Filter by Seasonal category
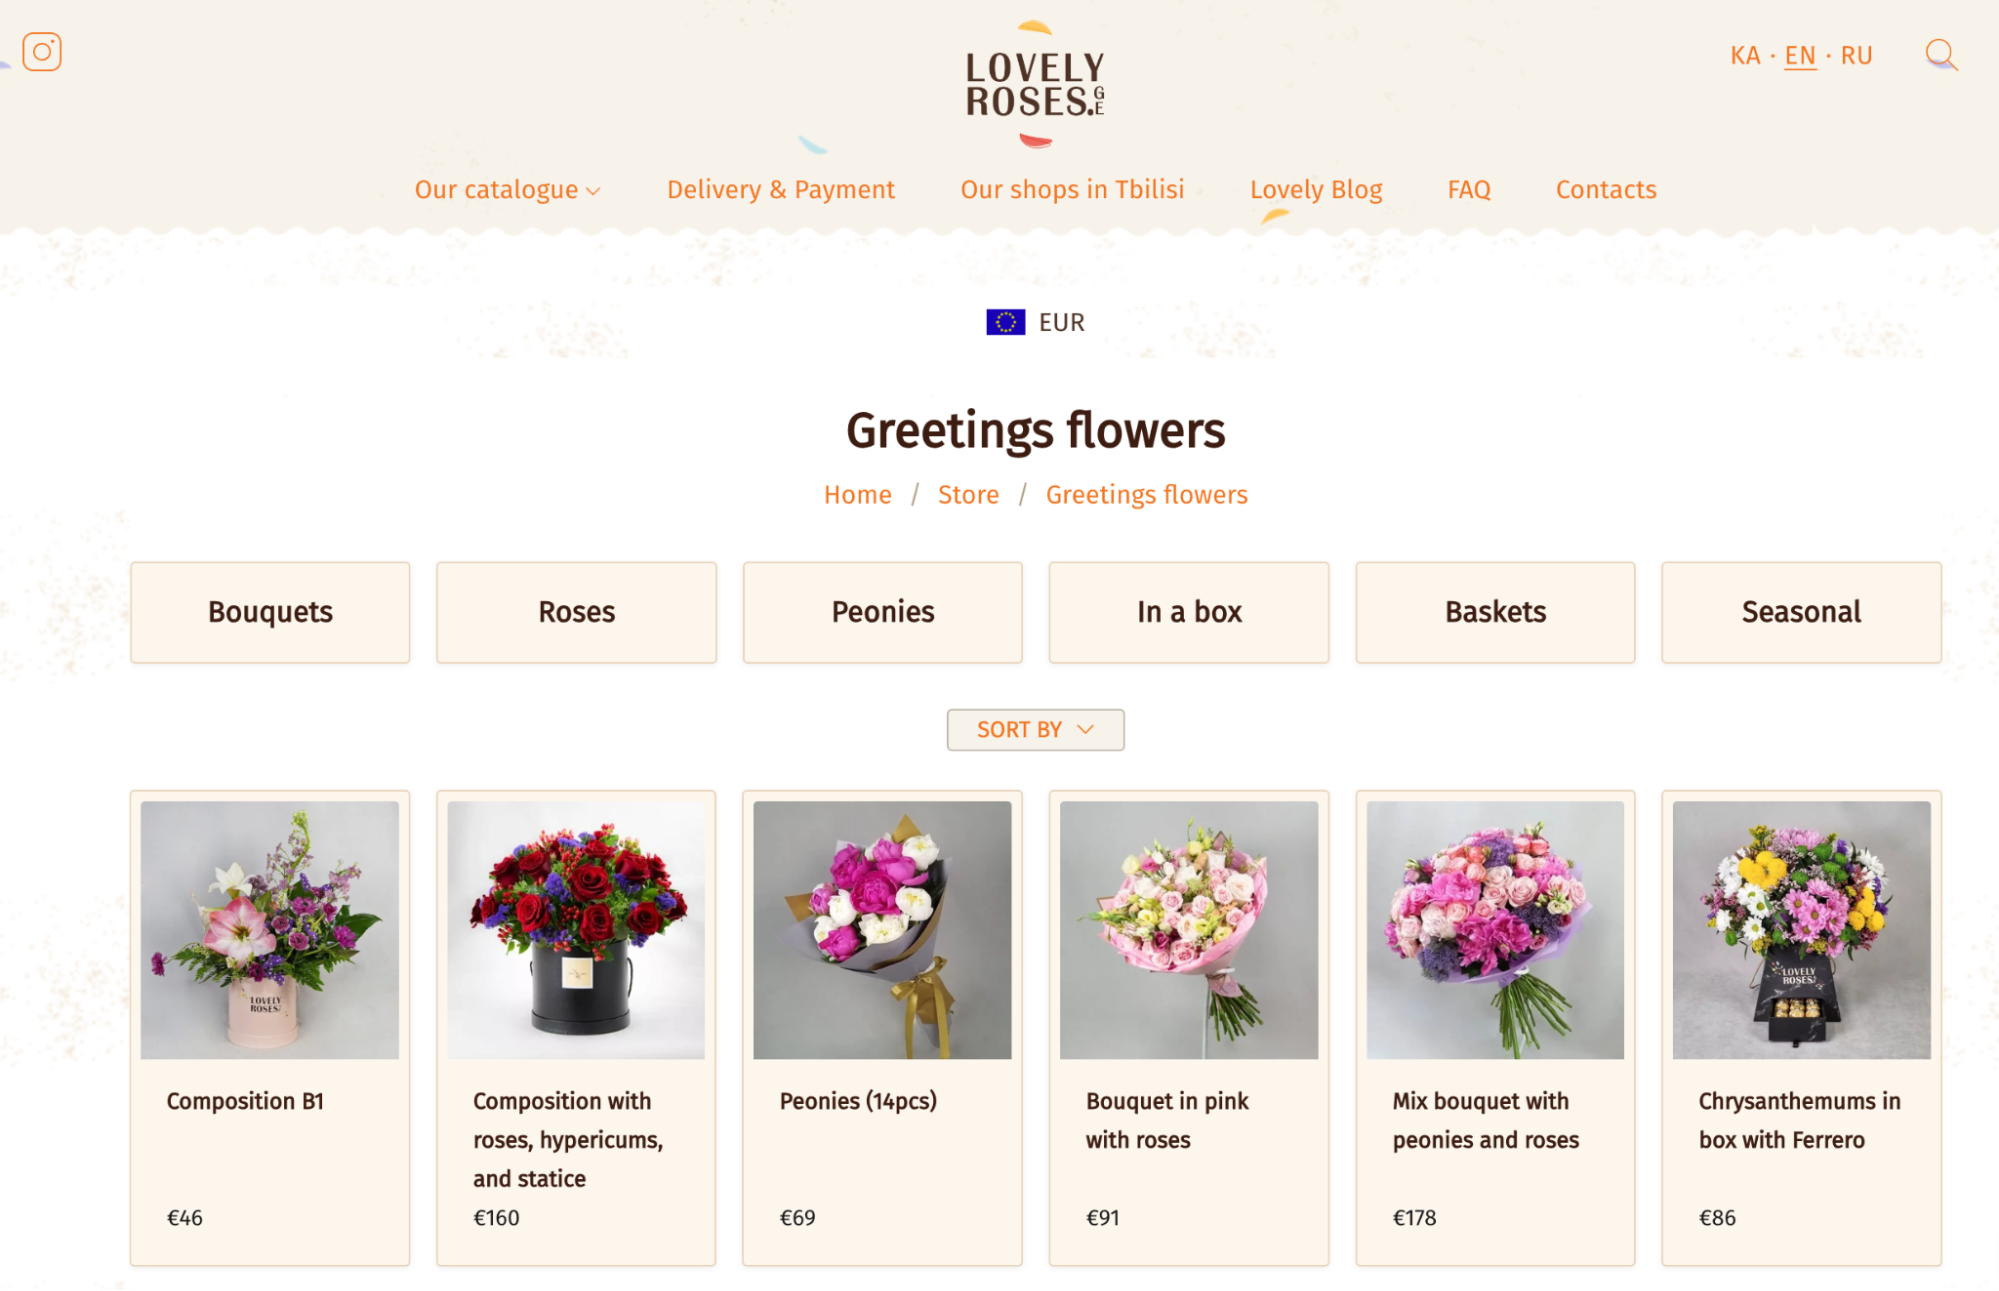The width and height of the screenshot is (1999, 1291). tap(1801, 612)
